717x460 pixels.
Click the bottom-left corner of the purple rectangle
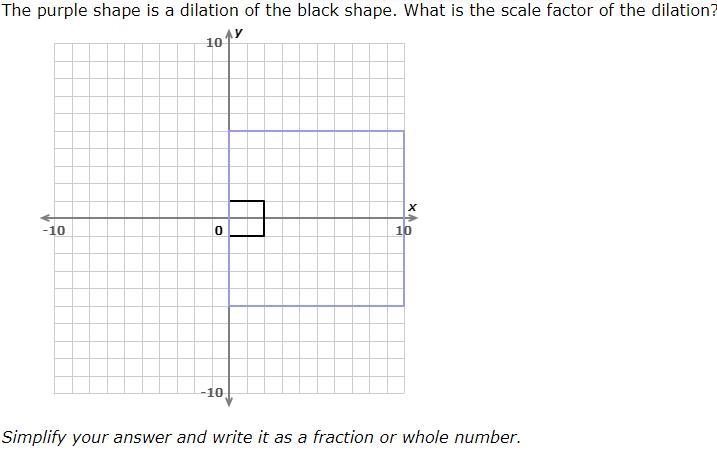(x=229, y=306)
